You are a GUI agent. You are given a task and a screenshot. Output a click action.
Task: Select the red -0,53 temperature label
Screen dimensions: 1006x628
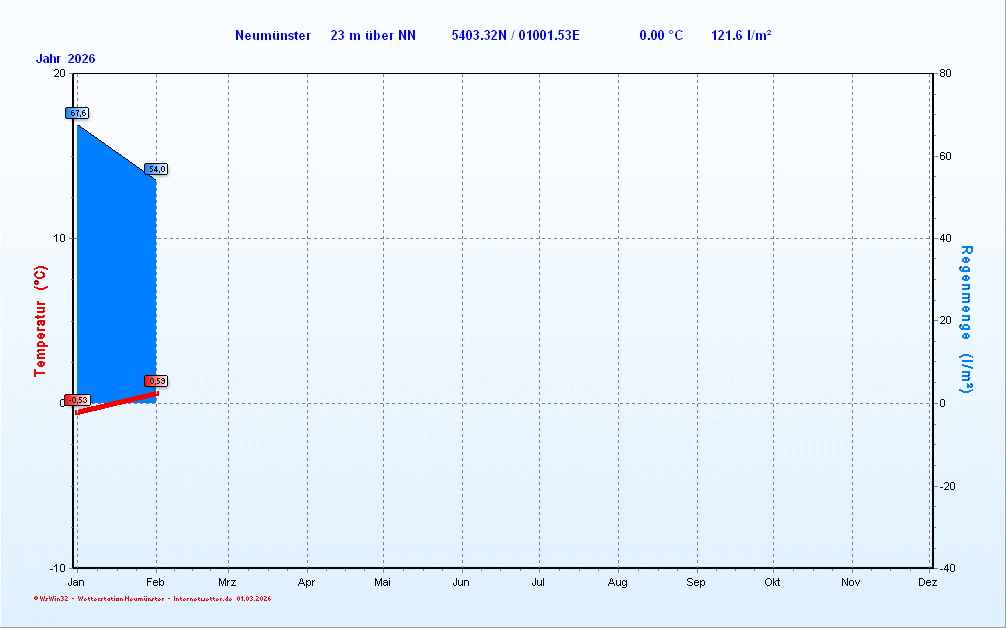click(77, 400)
